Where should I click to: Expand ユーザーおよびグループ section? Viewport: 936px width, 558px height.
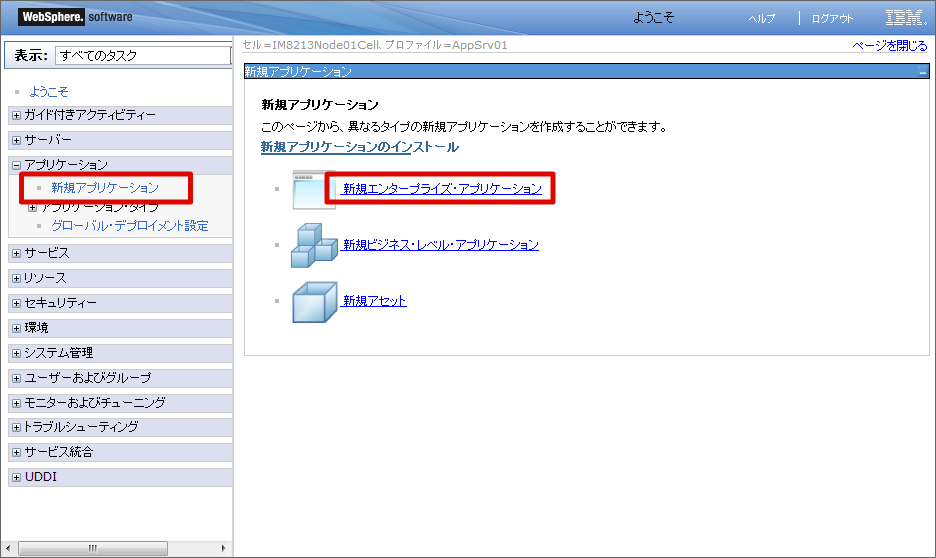17,379
